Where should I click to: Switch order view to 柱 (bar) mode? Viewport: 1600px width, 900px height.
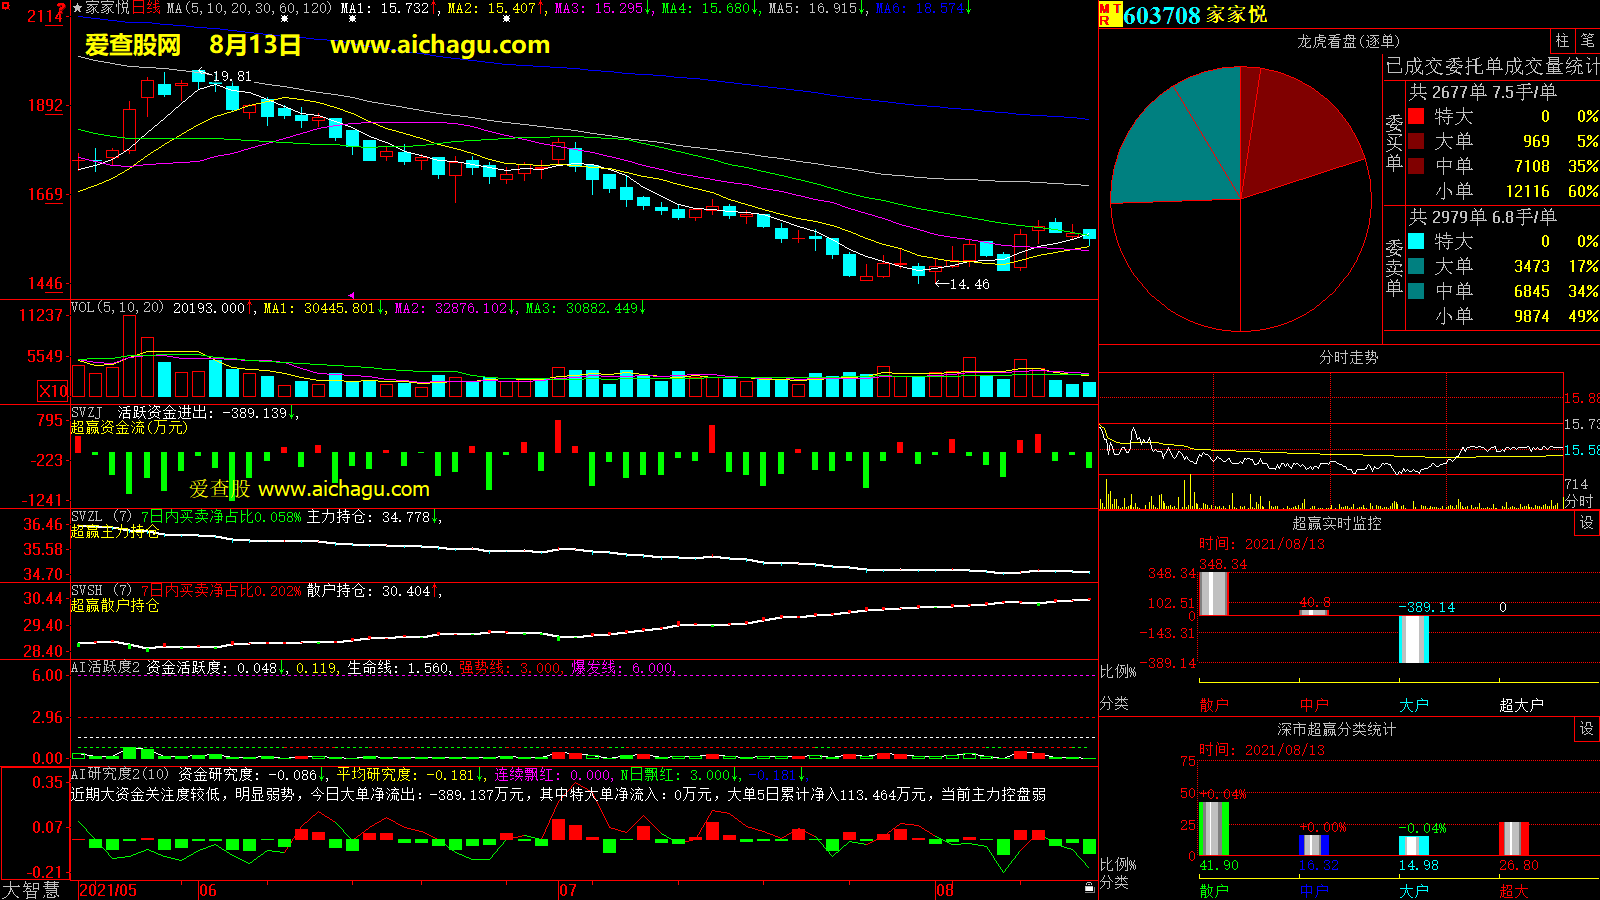[x=1562, y=40]
